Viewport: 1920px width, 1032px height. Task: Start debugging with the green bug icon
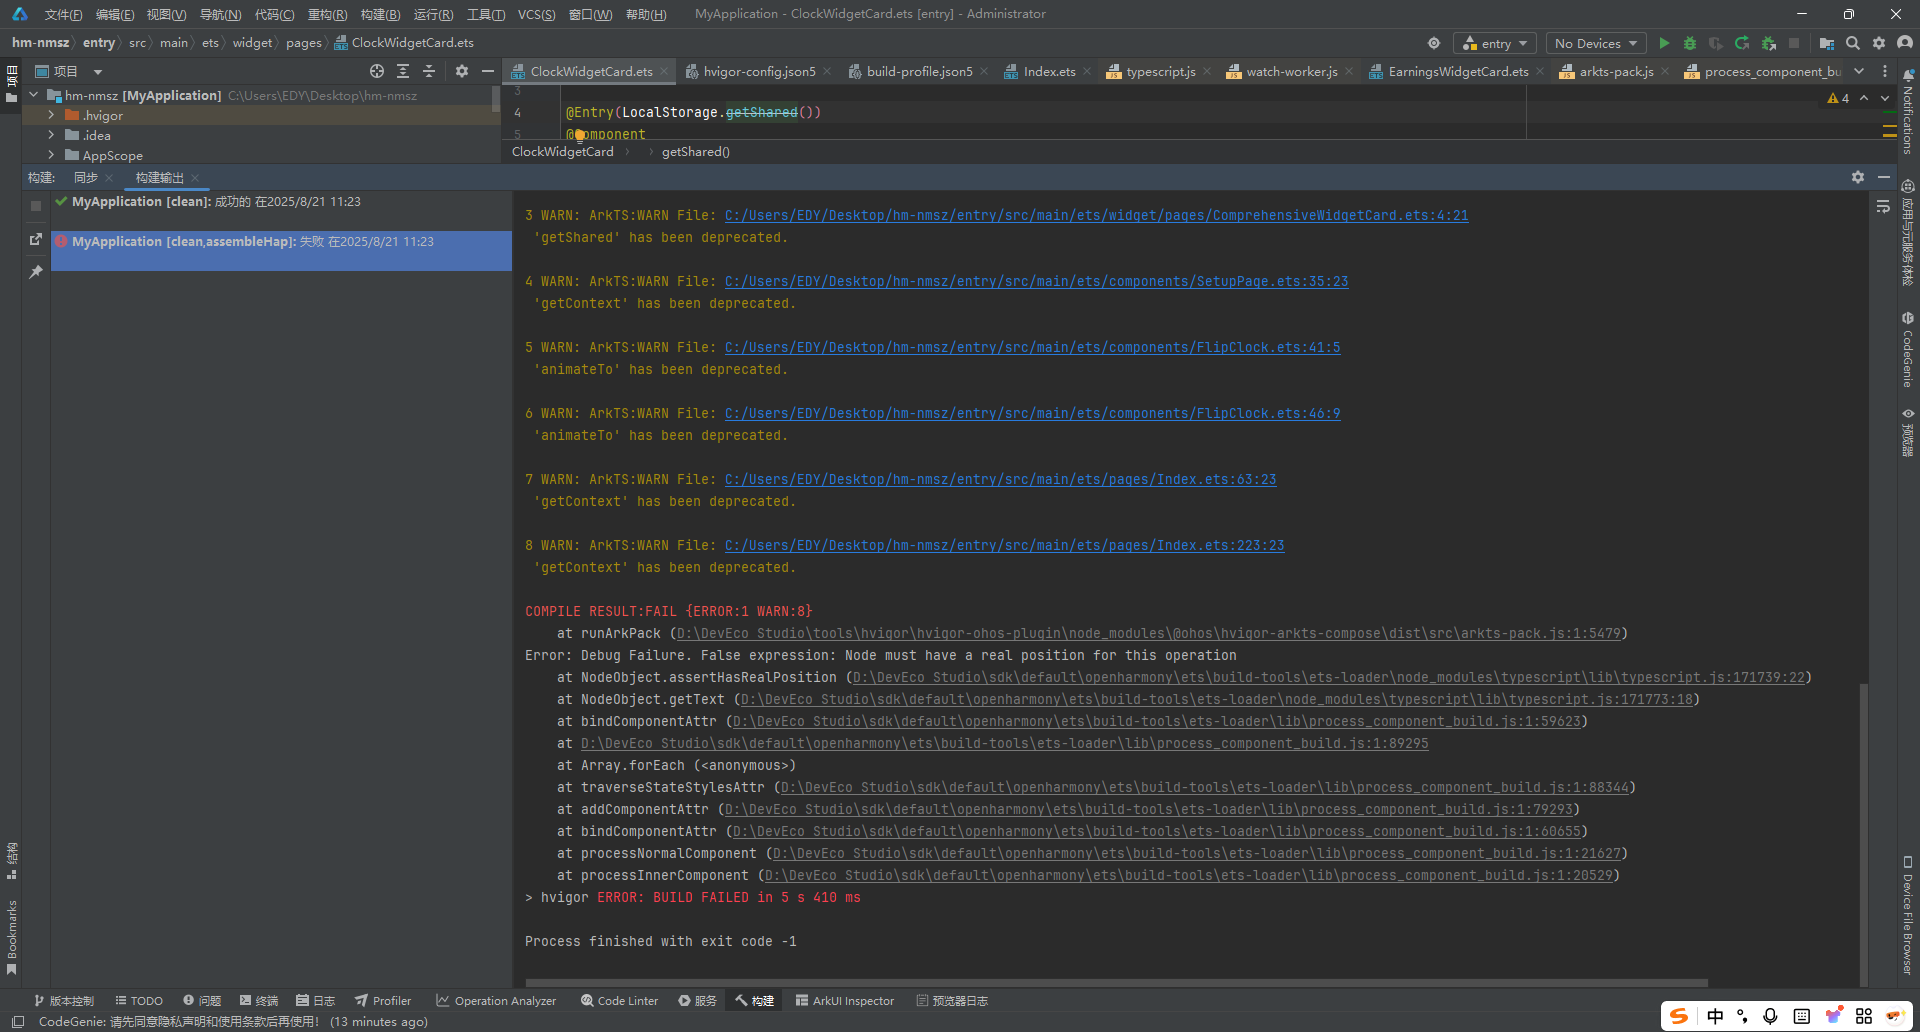pyautogui.click(x=1690, y=43)
